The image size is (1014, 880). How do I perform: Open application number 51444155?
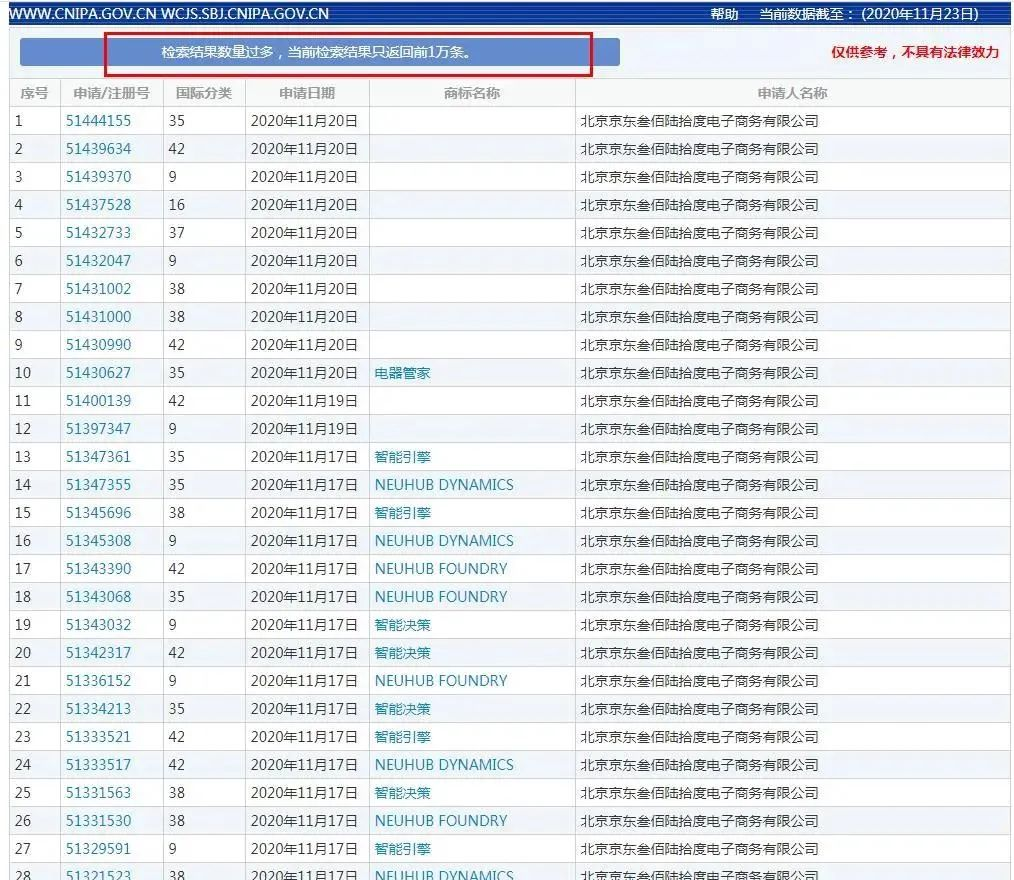click(98, 121)
